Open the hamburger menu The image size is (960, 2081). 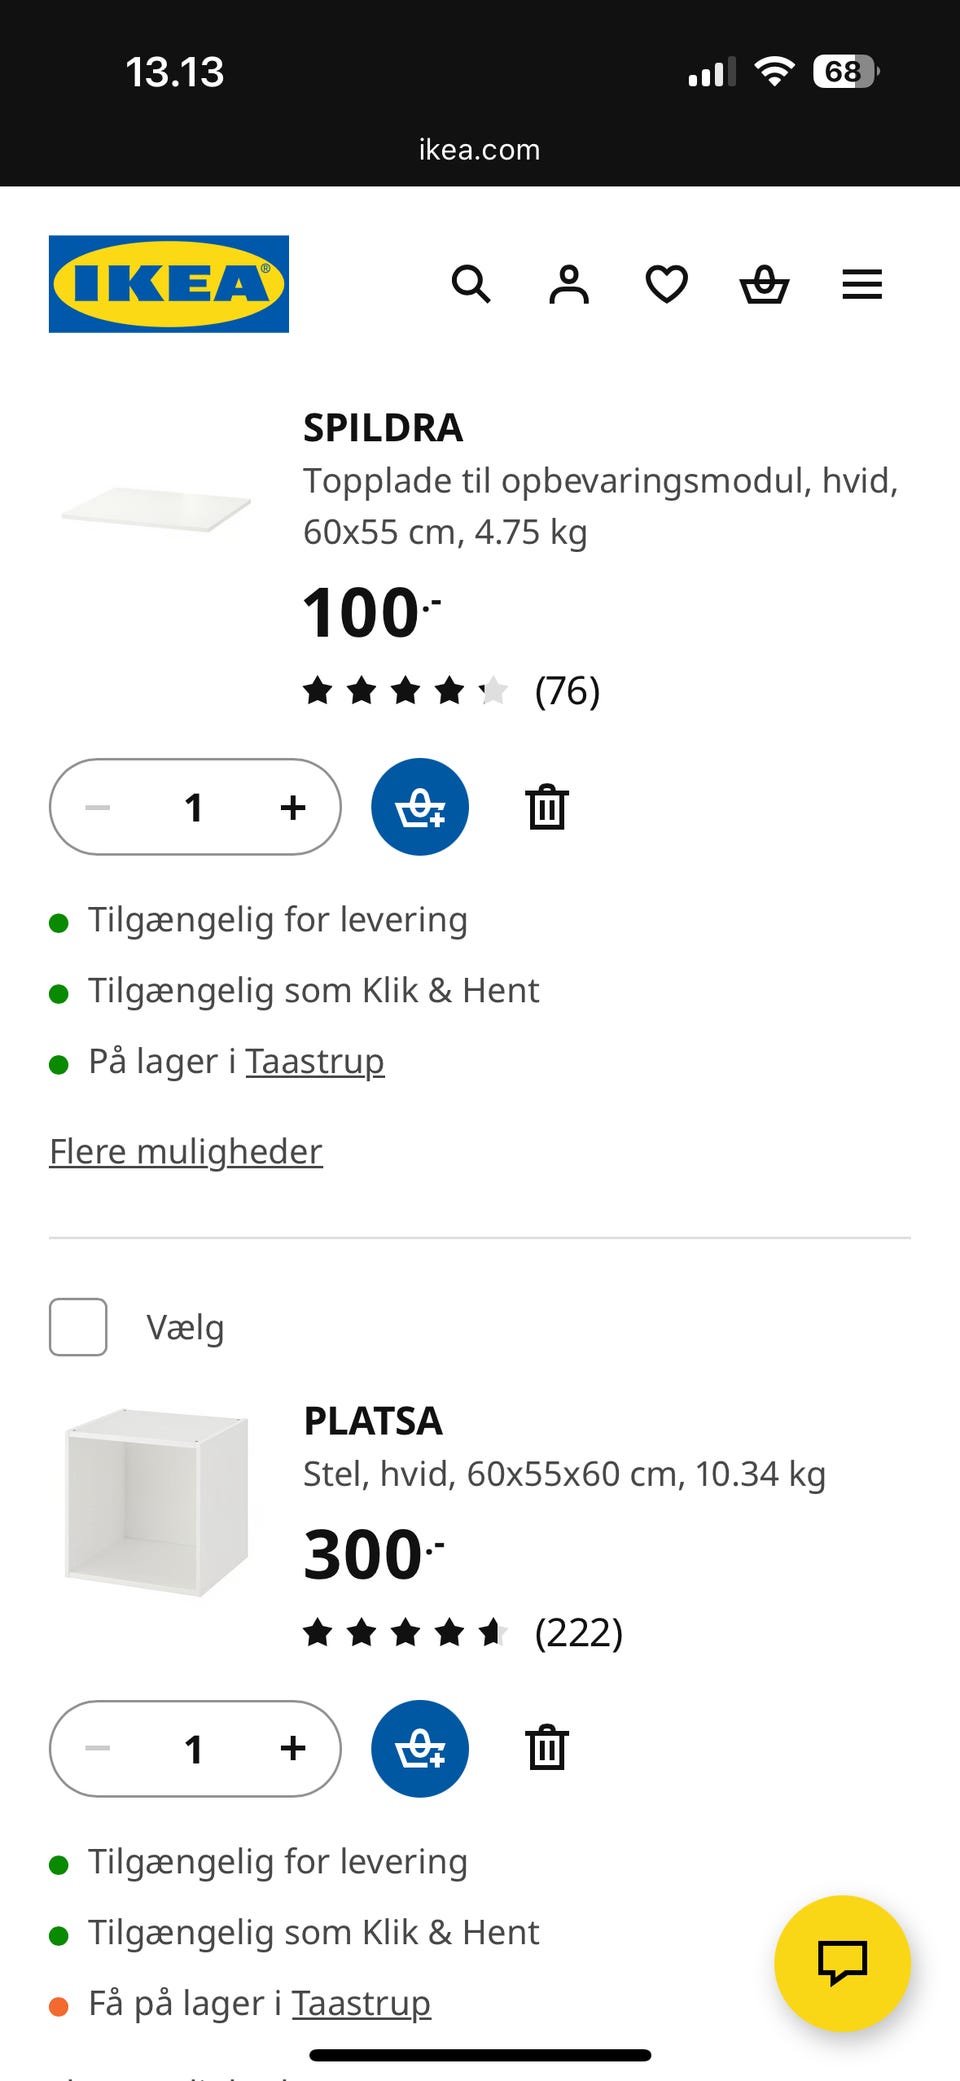pos(862,285)
